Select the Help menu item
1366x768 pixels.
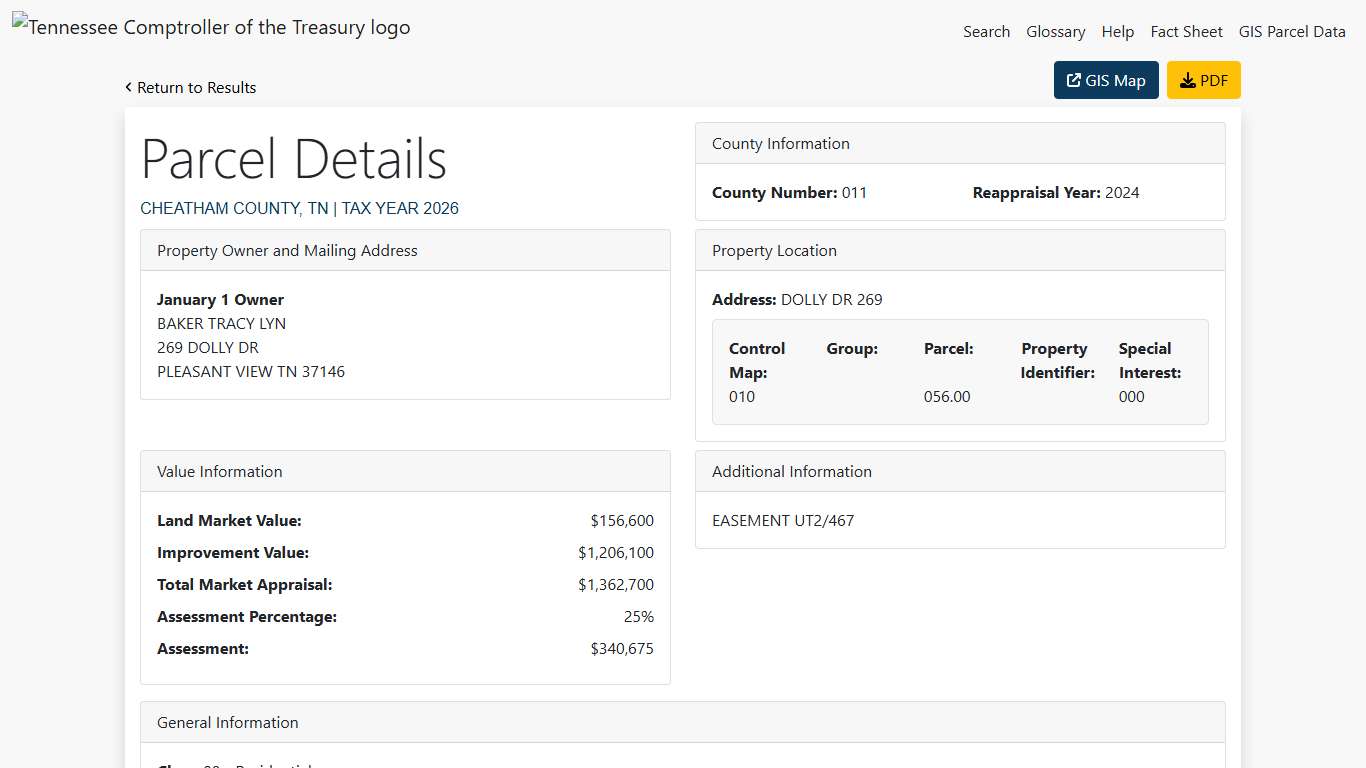1117,31
